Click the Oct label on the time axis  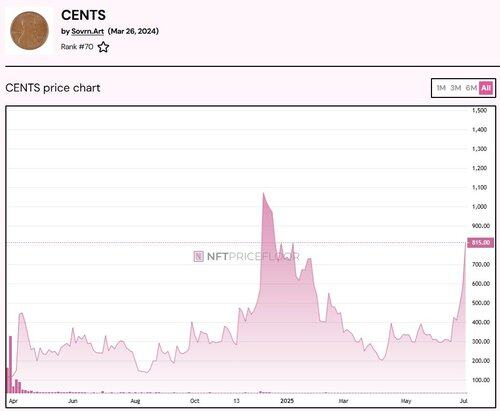click(195, 400)
